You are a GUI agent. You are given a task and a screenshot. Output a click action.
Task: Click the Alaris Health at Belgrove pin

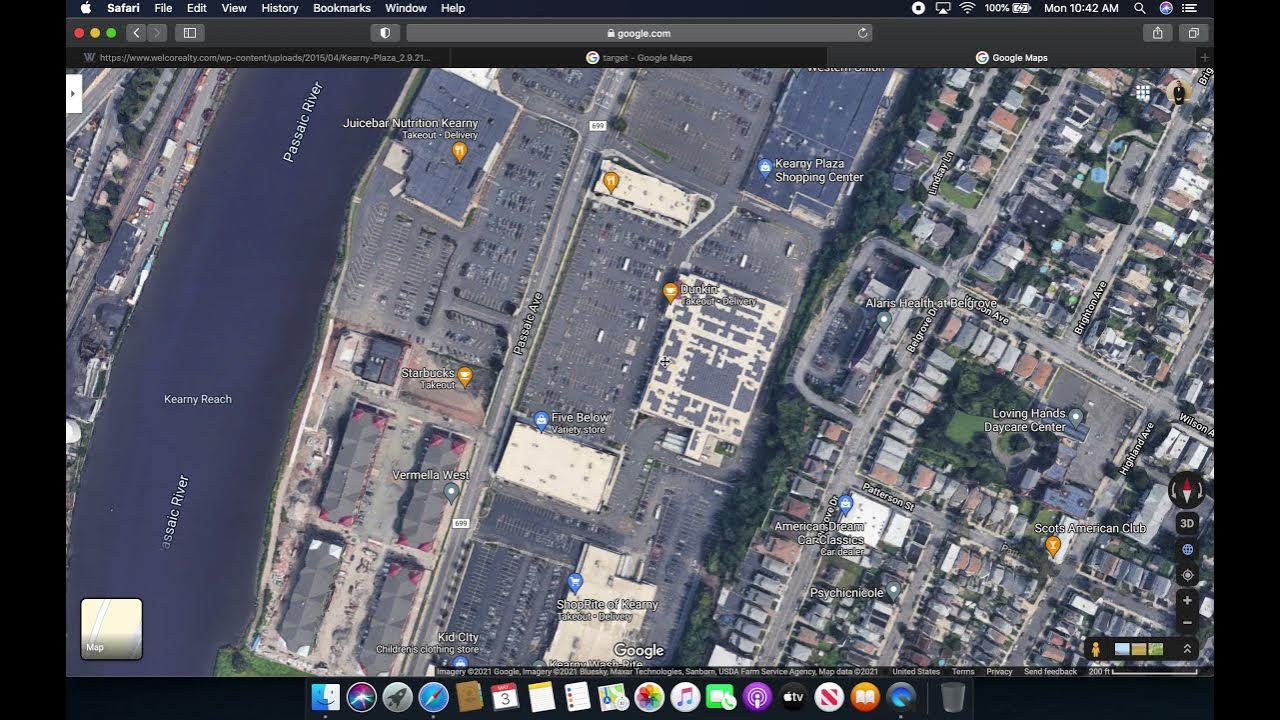pyautogui.click(x=884, y=320)
